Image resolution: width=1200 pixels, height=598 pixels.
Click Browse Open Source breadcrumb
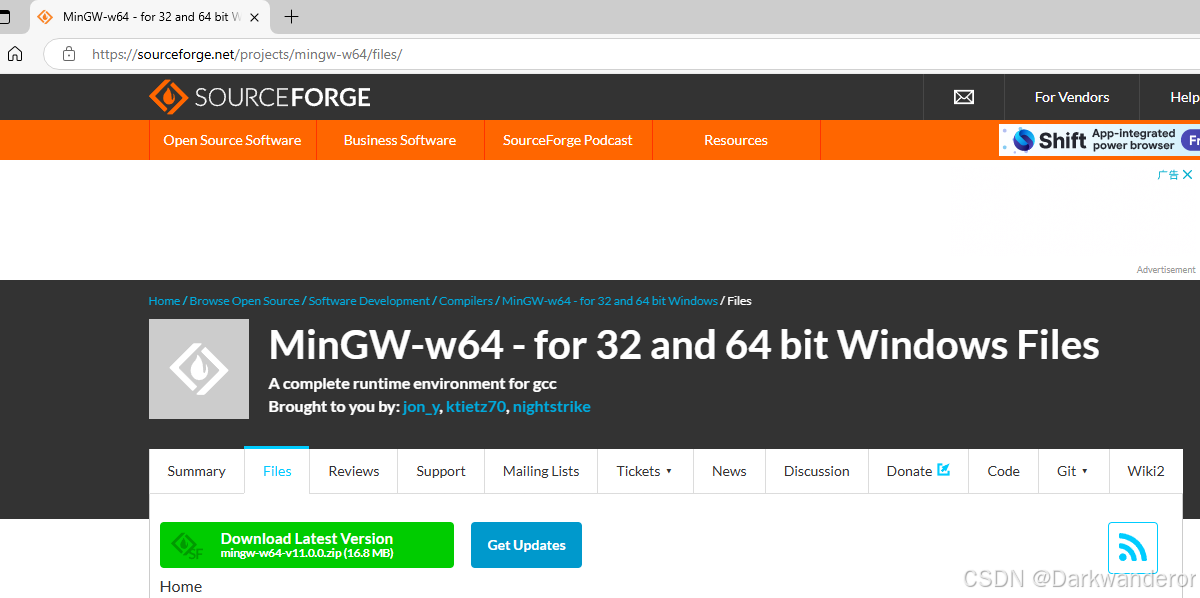tap(244, 301)
